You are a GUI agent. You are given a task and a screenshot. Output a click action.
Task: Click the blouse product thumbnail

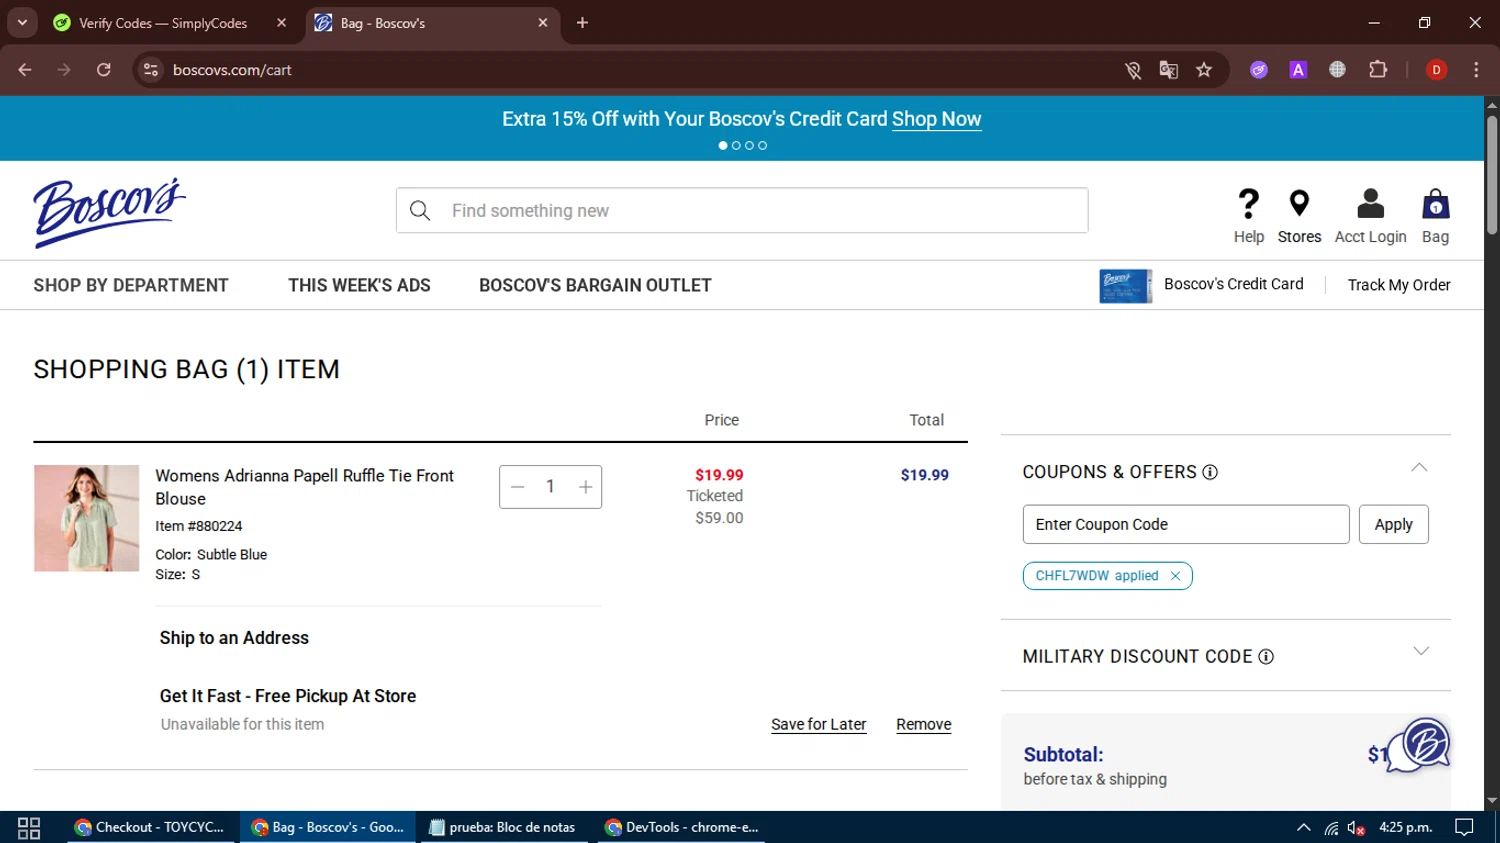tap(86, 518)
